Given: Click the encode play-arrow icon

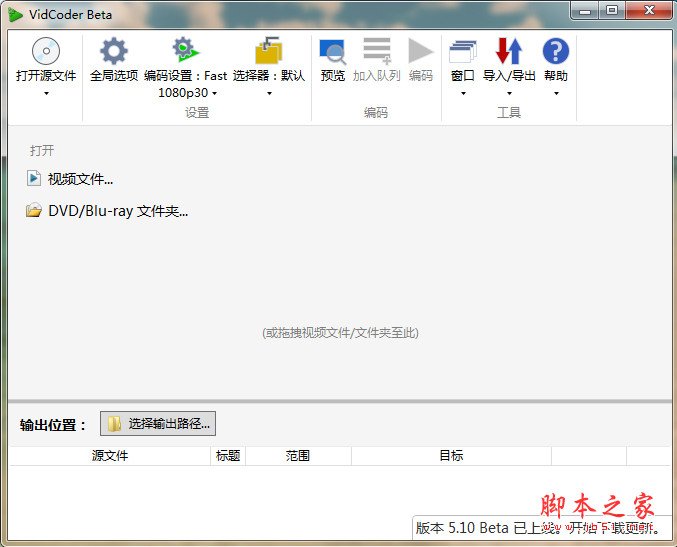Looking at the screenshot, I should pyautogui.click(x=421, y=51).
